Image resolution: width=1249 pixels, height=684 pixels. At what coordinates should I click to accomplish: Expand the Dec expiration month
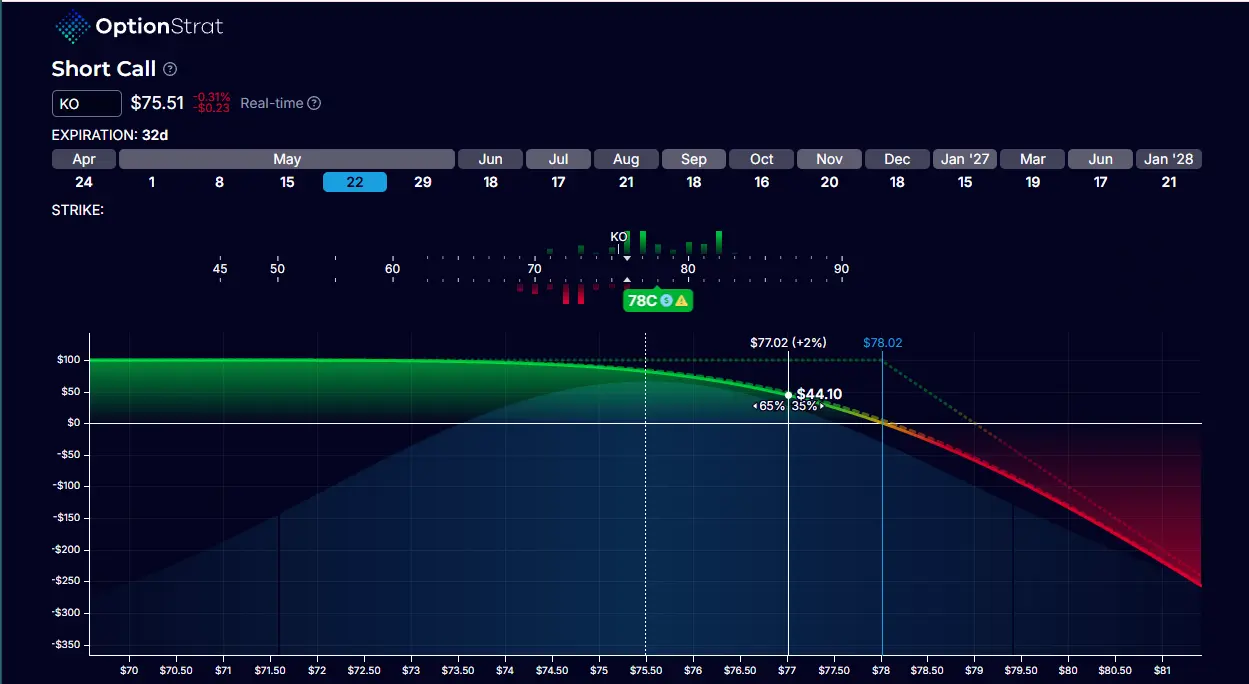897,159
